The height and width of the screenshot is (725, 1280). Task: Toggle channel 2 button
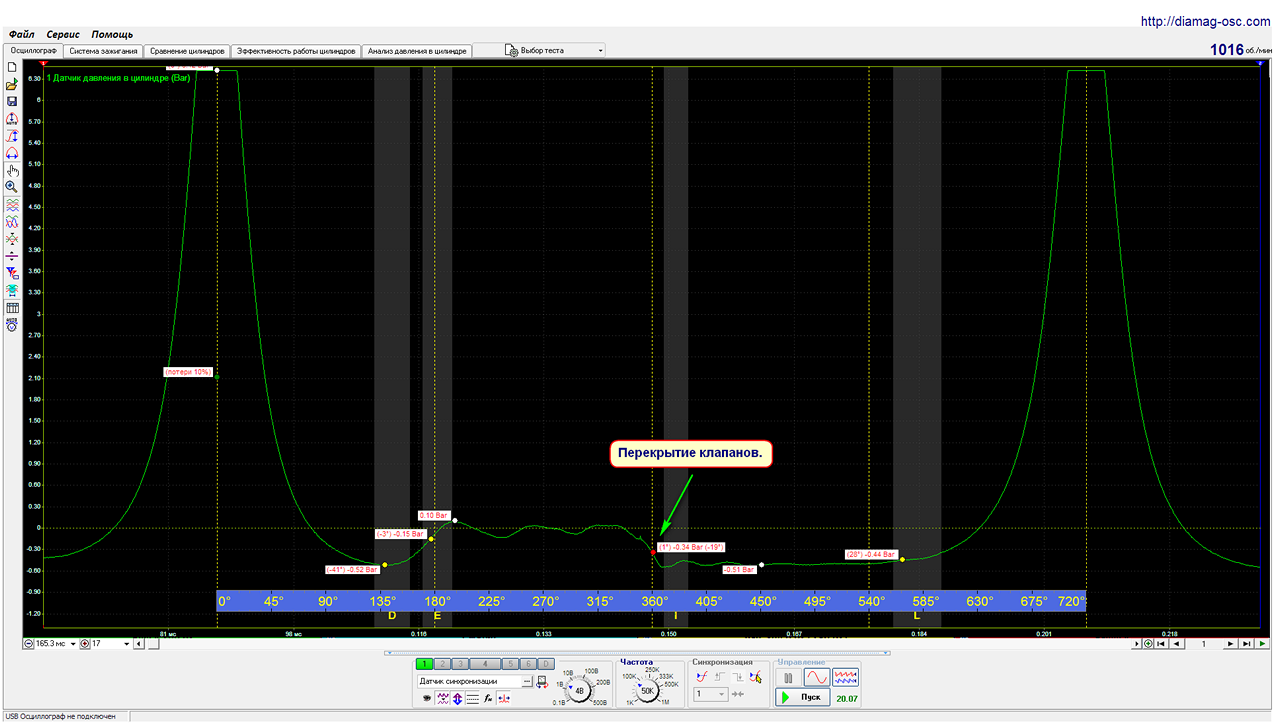pyautogui.click(x=442, y=664)
